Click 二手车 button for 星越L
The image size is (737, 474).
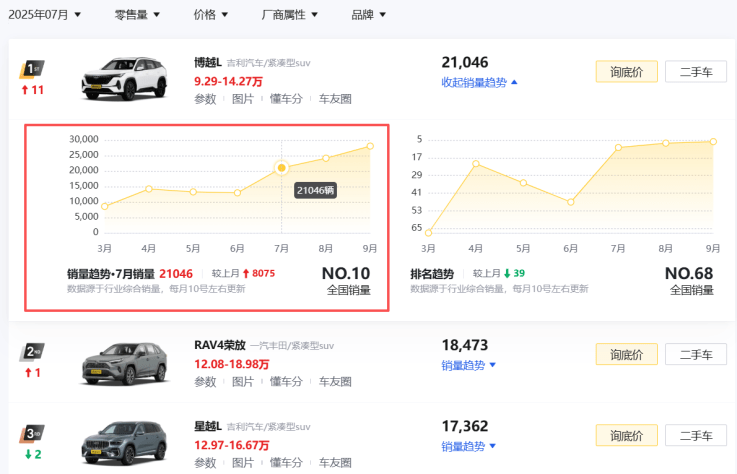[696, 435]
